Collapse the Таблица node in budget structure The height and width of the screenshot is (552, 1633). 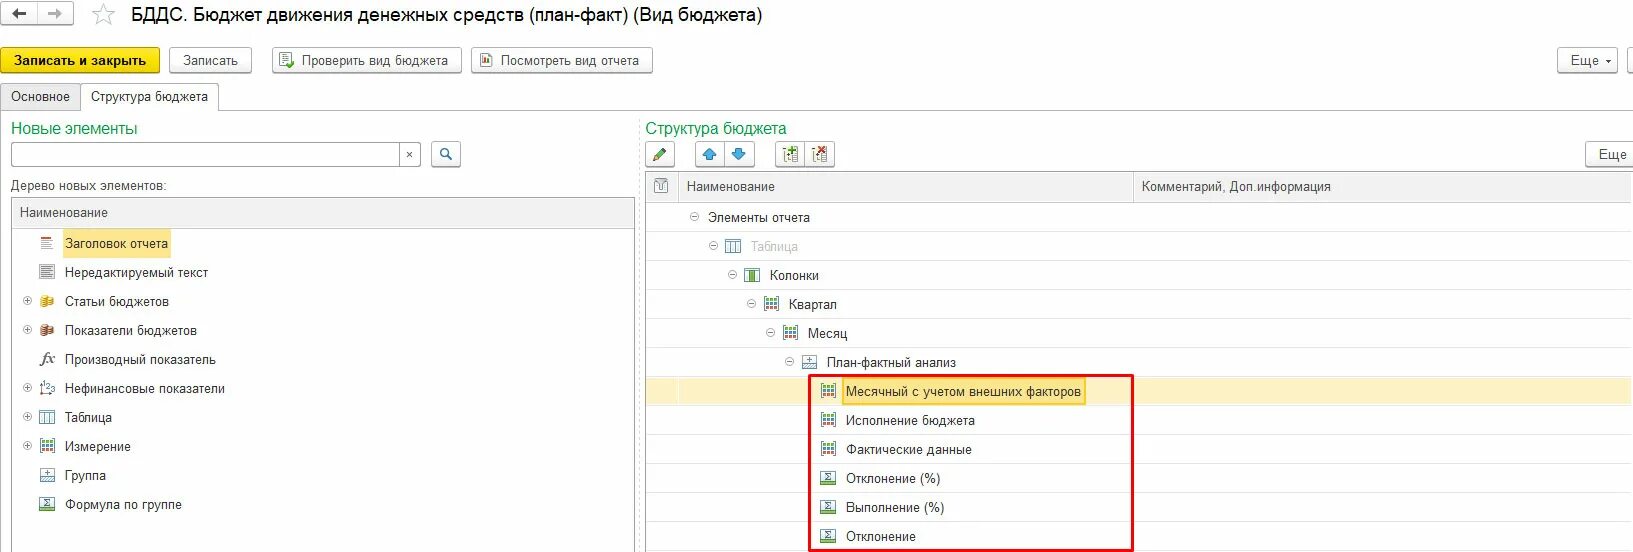pyautogui.click(x=713, y=246)
